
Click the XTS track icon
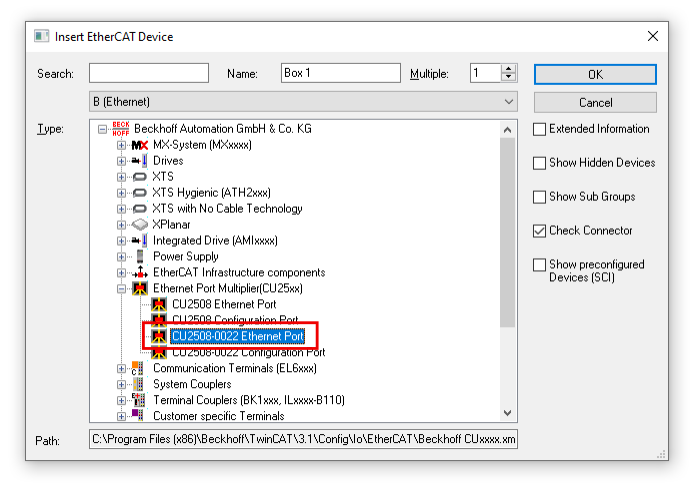click(x=140, y=177)
